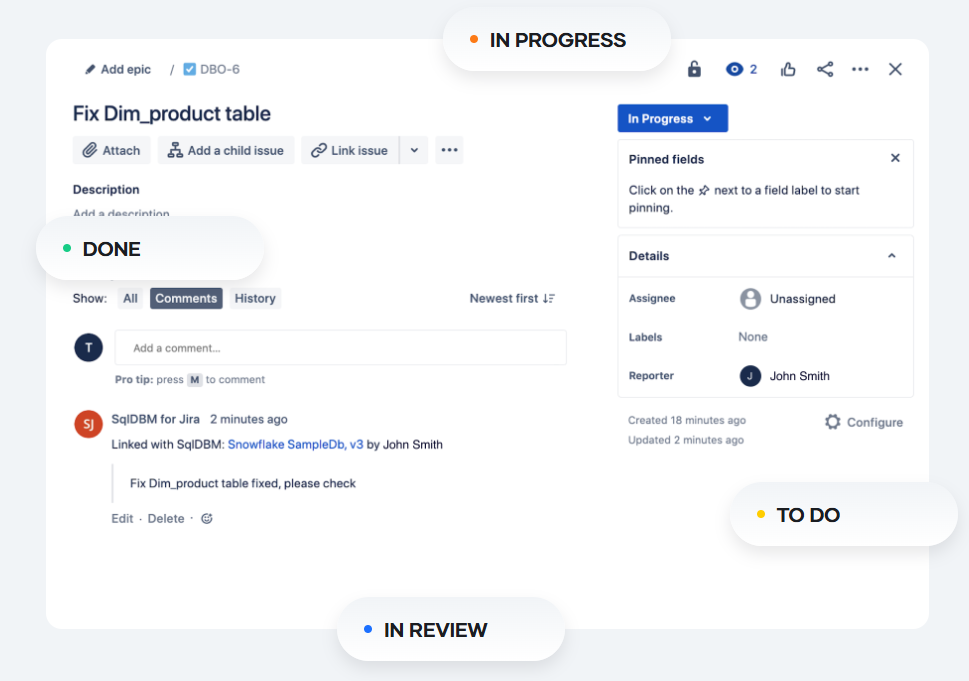Screen dimensions: 969x681
Task: Open Snowflake SampleDb, v3 link
Action: click(x=295, y=444)
